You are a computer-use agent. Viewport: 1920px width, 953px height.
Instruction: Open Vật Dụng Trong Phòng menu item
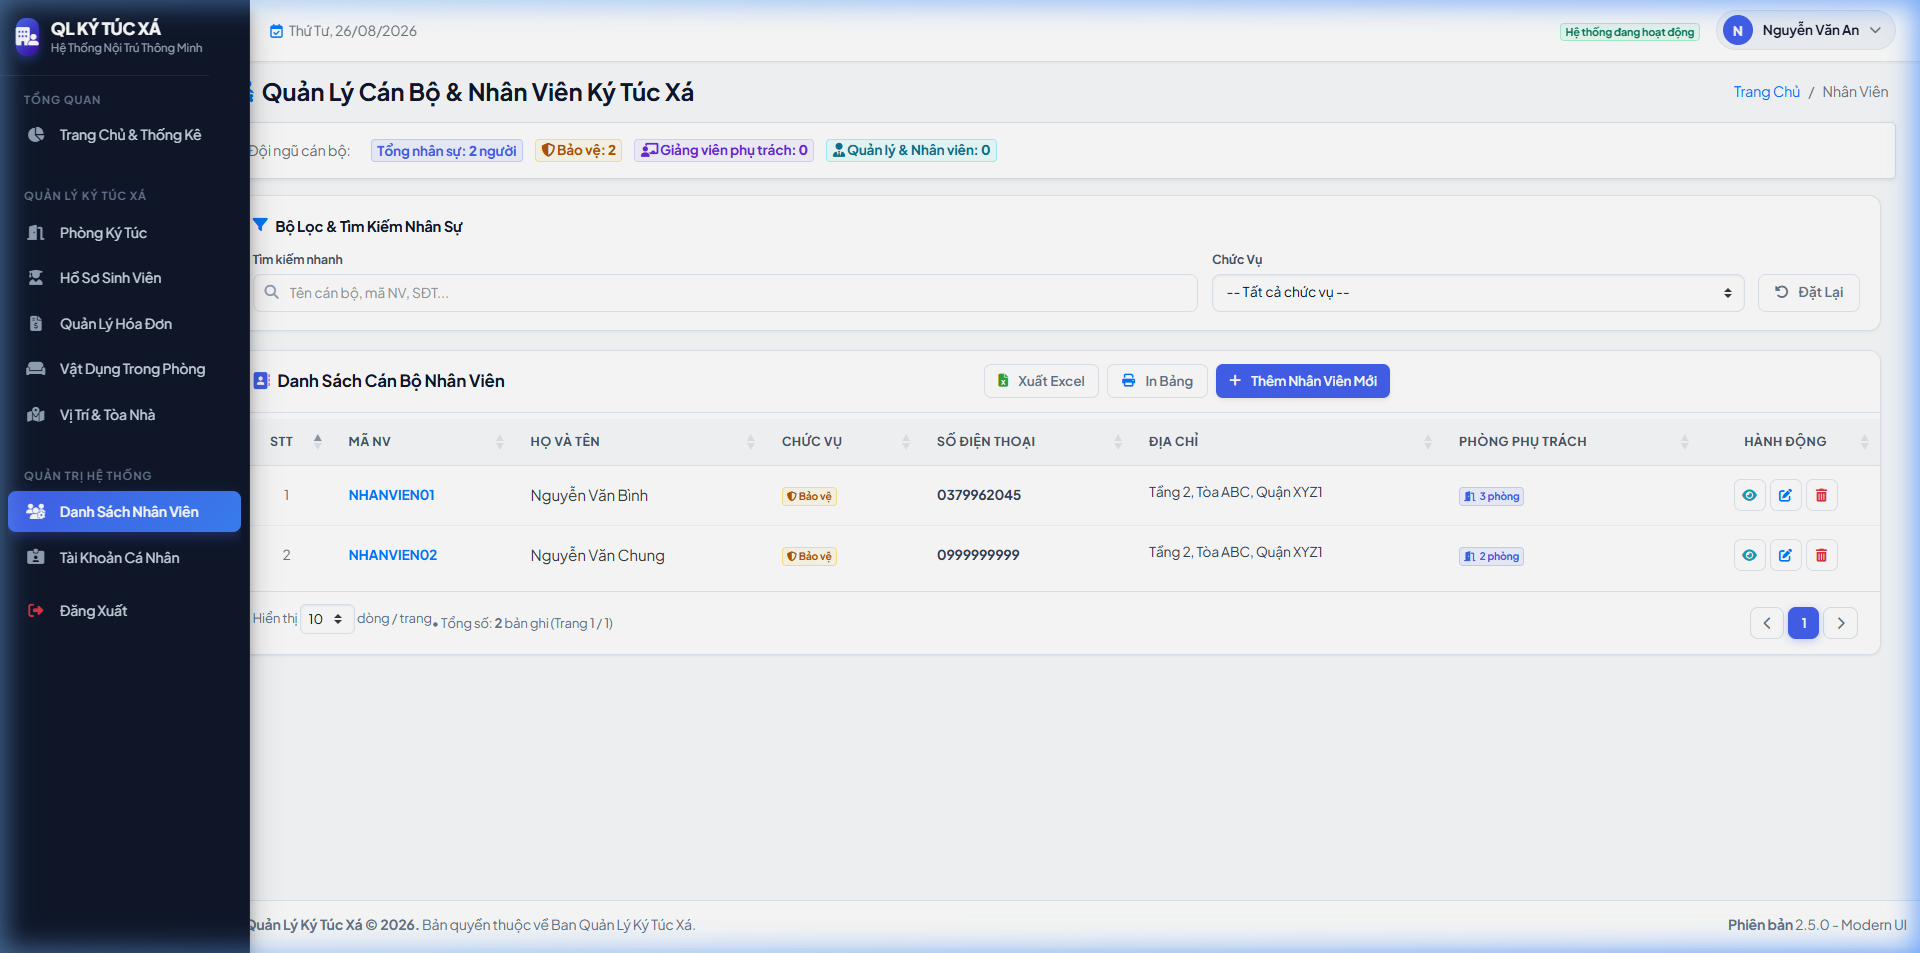coord(124,369)
